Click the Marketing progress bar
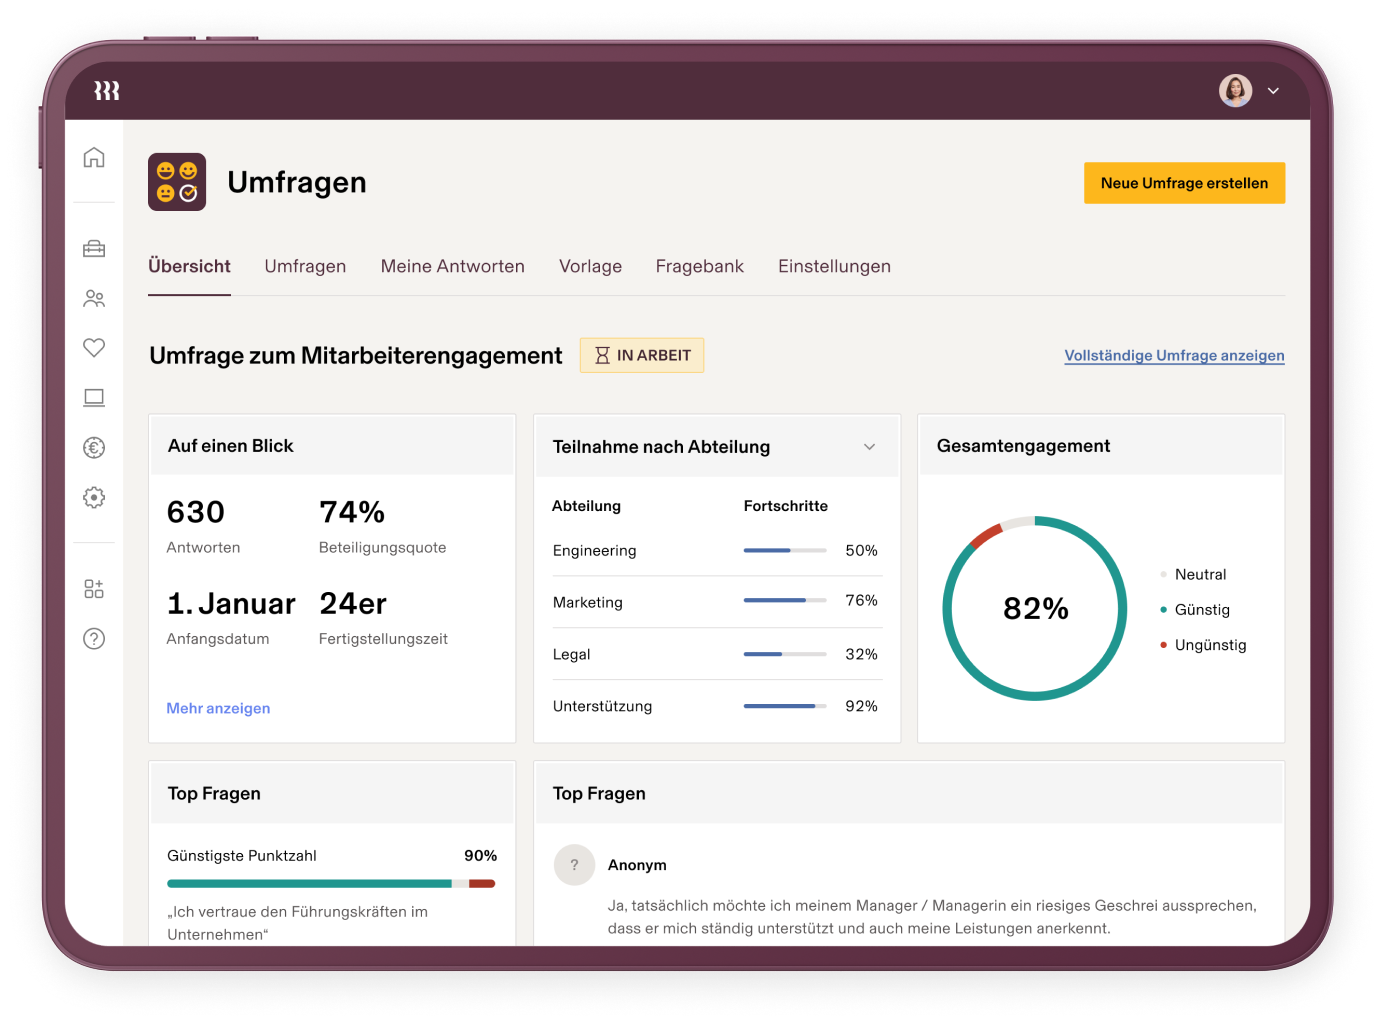1380x1021 pixels. pos(784,601)
